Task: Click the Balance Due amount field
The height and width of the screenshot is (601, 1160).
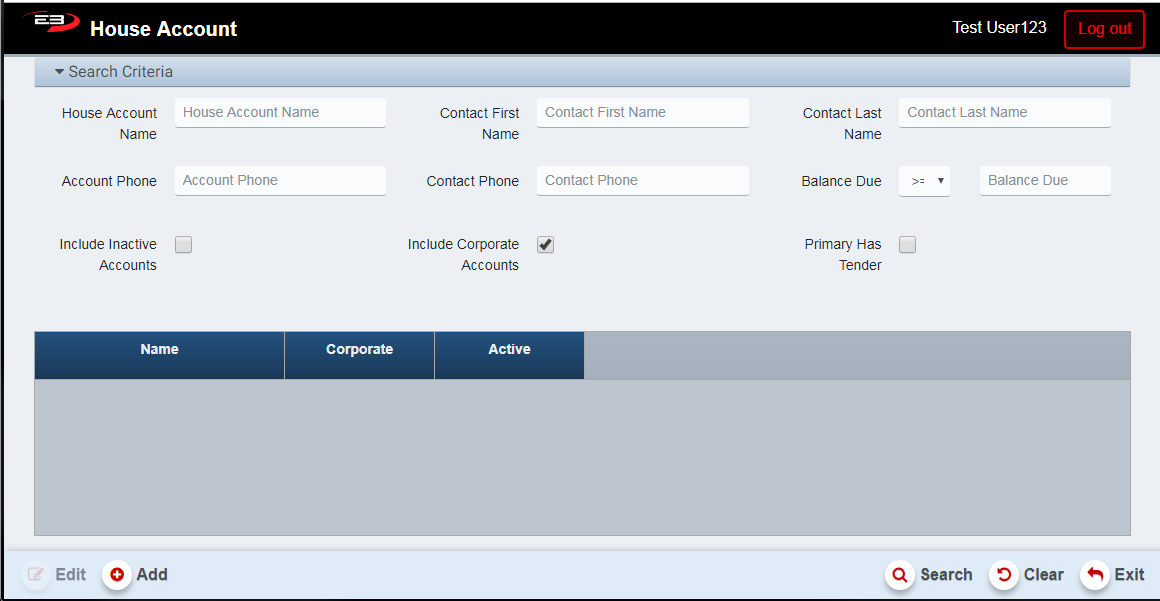Action: (1045, 181)
